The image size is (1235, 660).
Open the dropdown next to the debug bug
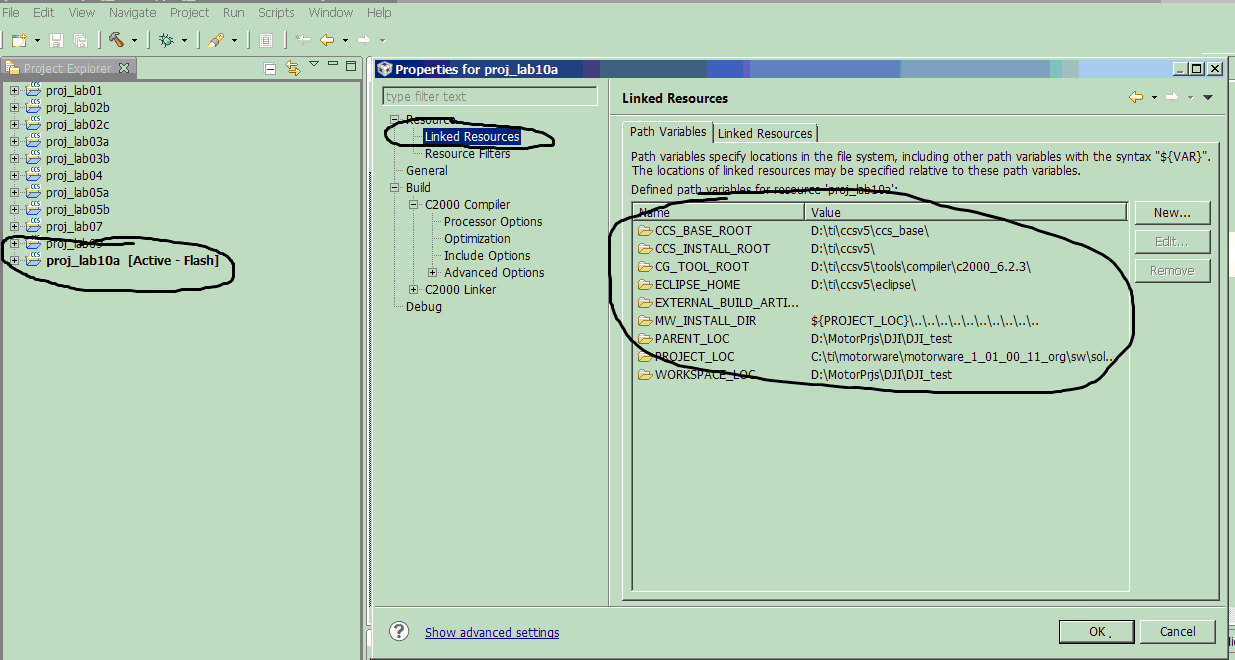pos(184,41)
